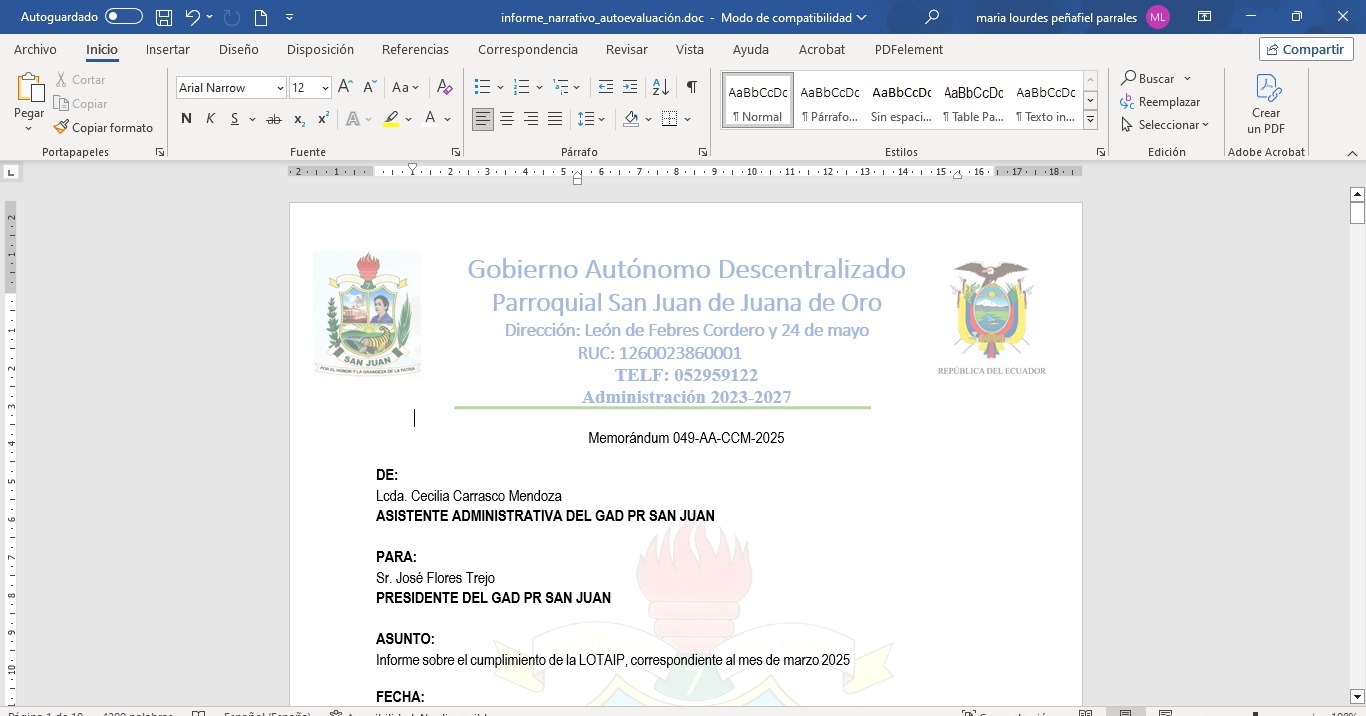This screenshot has height=716, width=1366.
Task: Click the Compartir button
Action: pos(1306,49)
